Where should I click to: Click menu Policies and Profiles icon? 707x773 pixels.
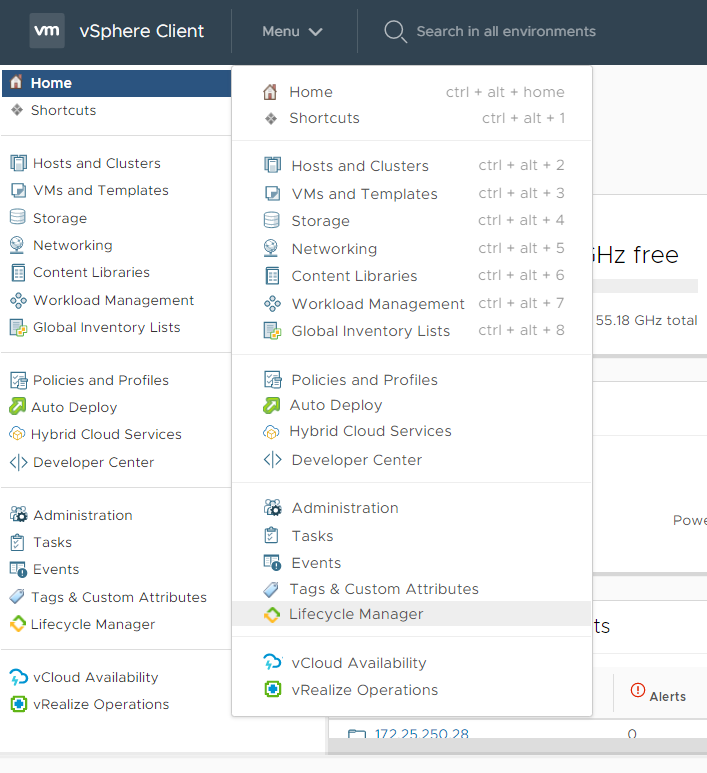[x=272, y=380]
